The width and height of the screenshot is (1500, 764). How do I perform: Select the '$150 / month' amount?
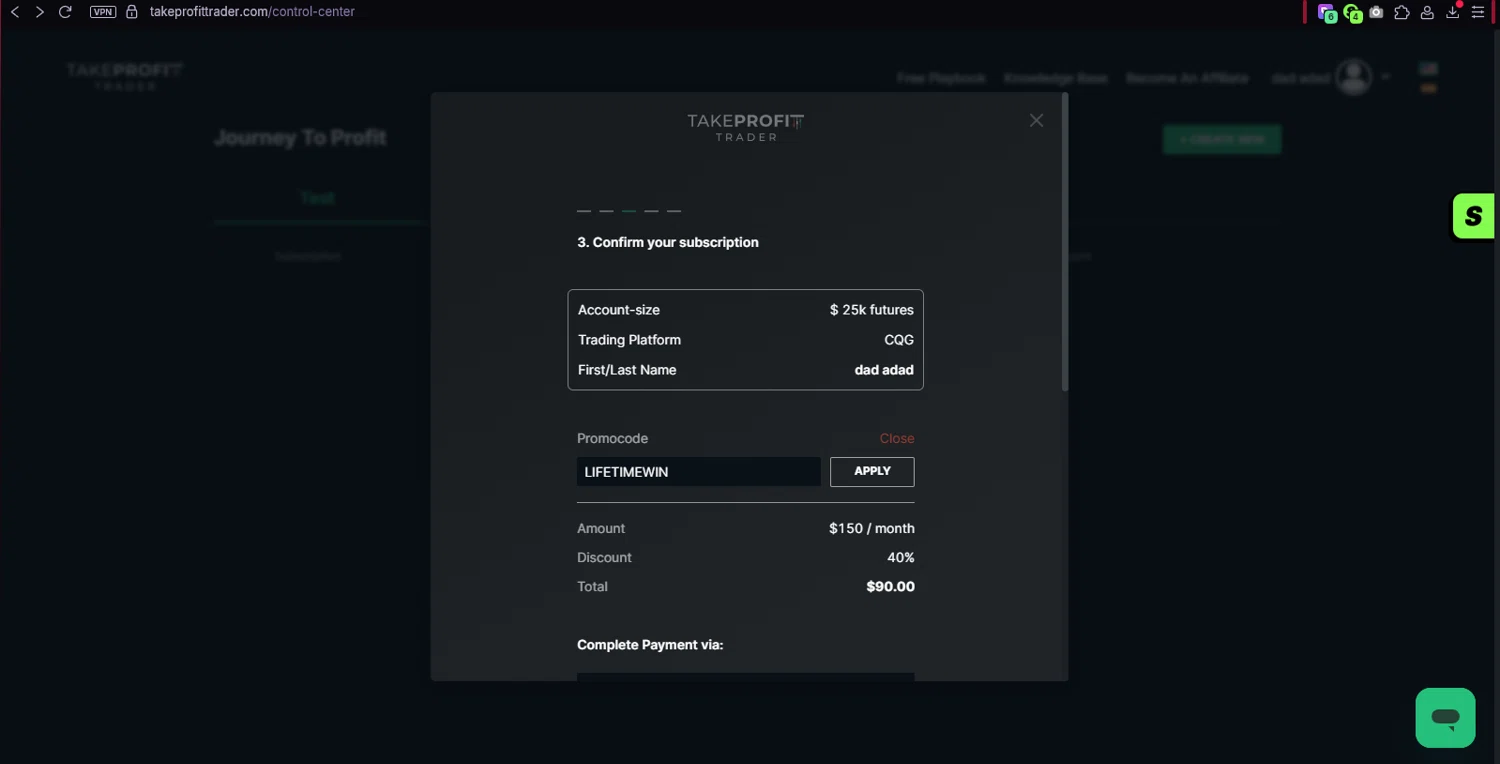point(872,528)
